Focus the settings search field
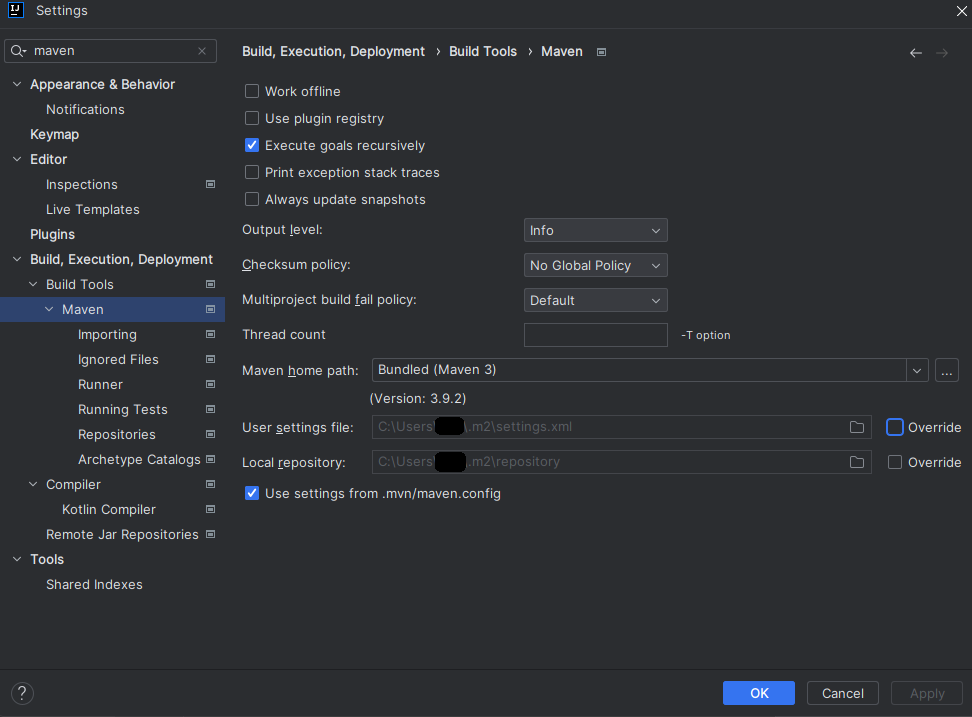972x717 pixels. click(x=110, y=51)
